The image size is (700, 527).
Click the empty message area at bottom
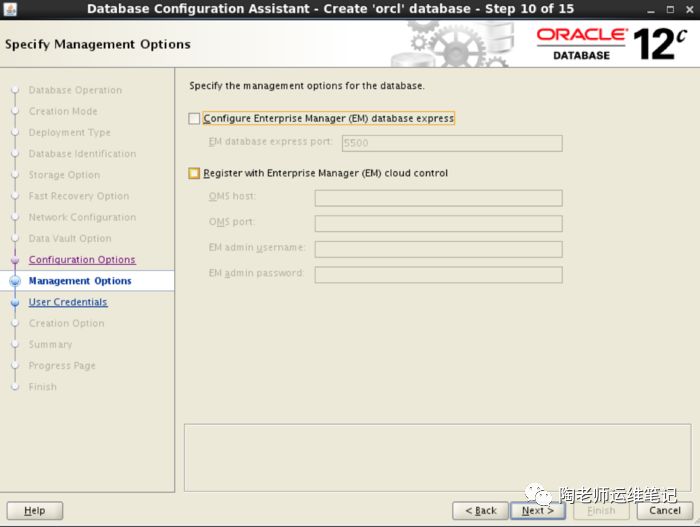[x=438, y=458]
